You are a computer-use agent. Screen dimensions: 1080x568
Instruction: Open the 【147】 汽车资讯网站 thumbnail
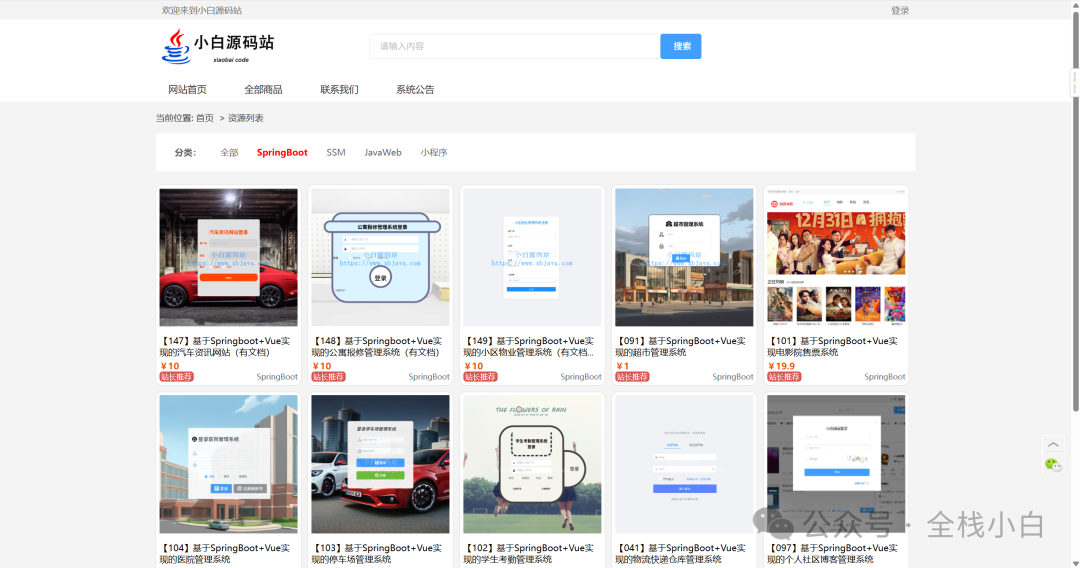(229, 257)
